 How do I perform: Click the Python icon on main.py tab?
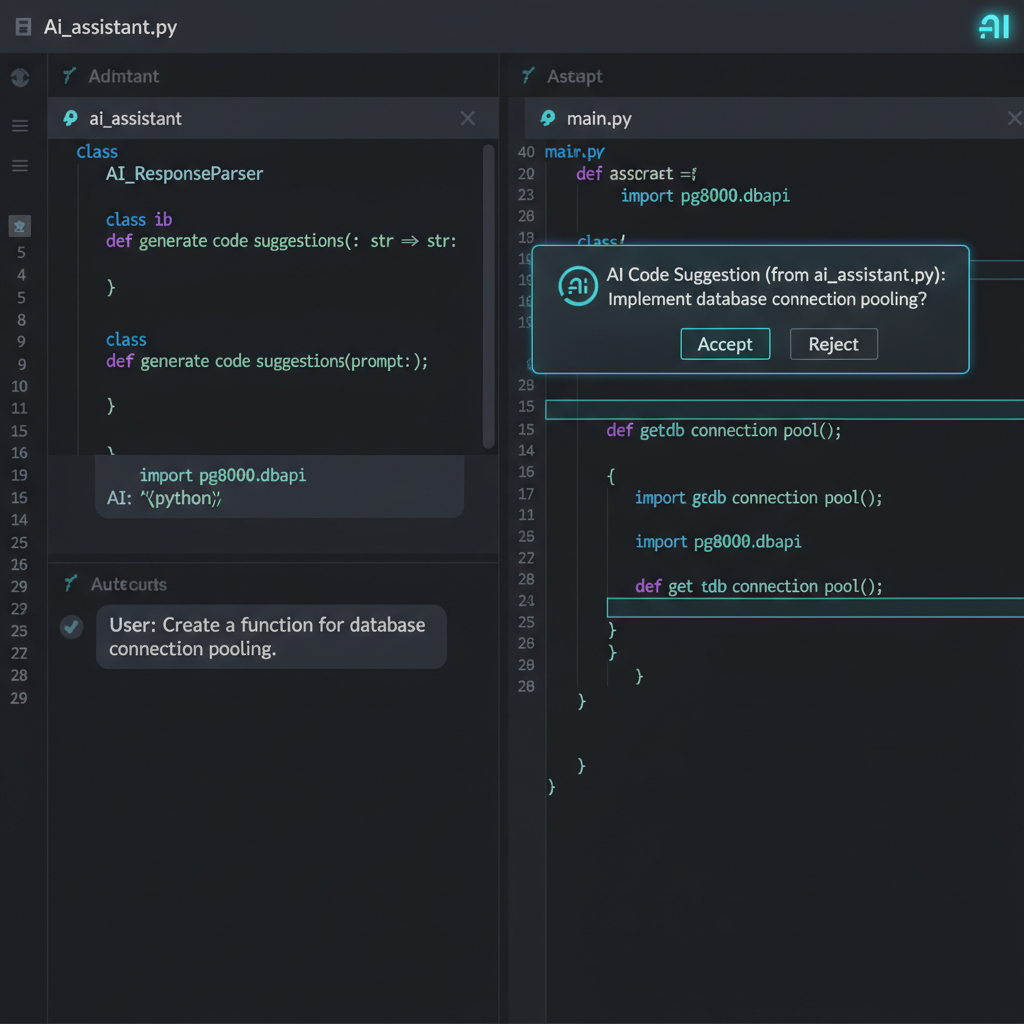548,118
